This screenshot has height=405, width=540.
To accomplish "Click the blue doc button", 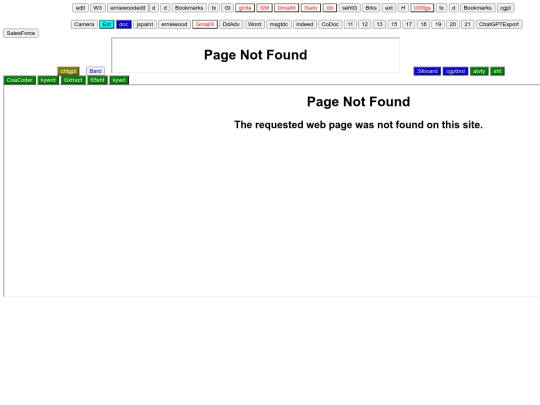I will click(124, 24).
